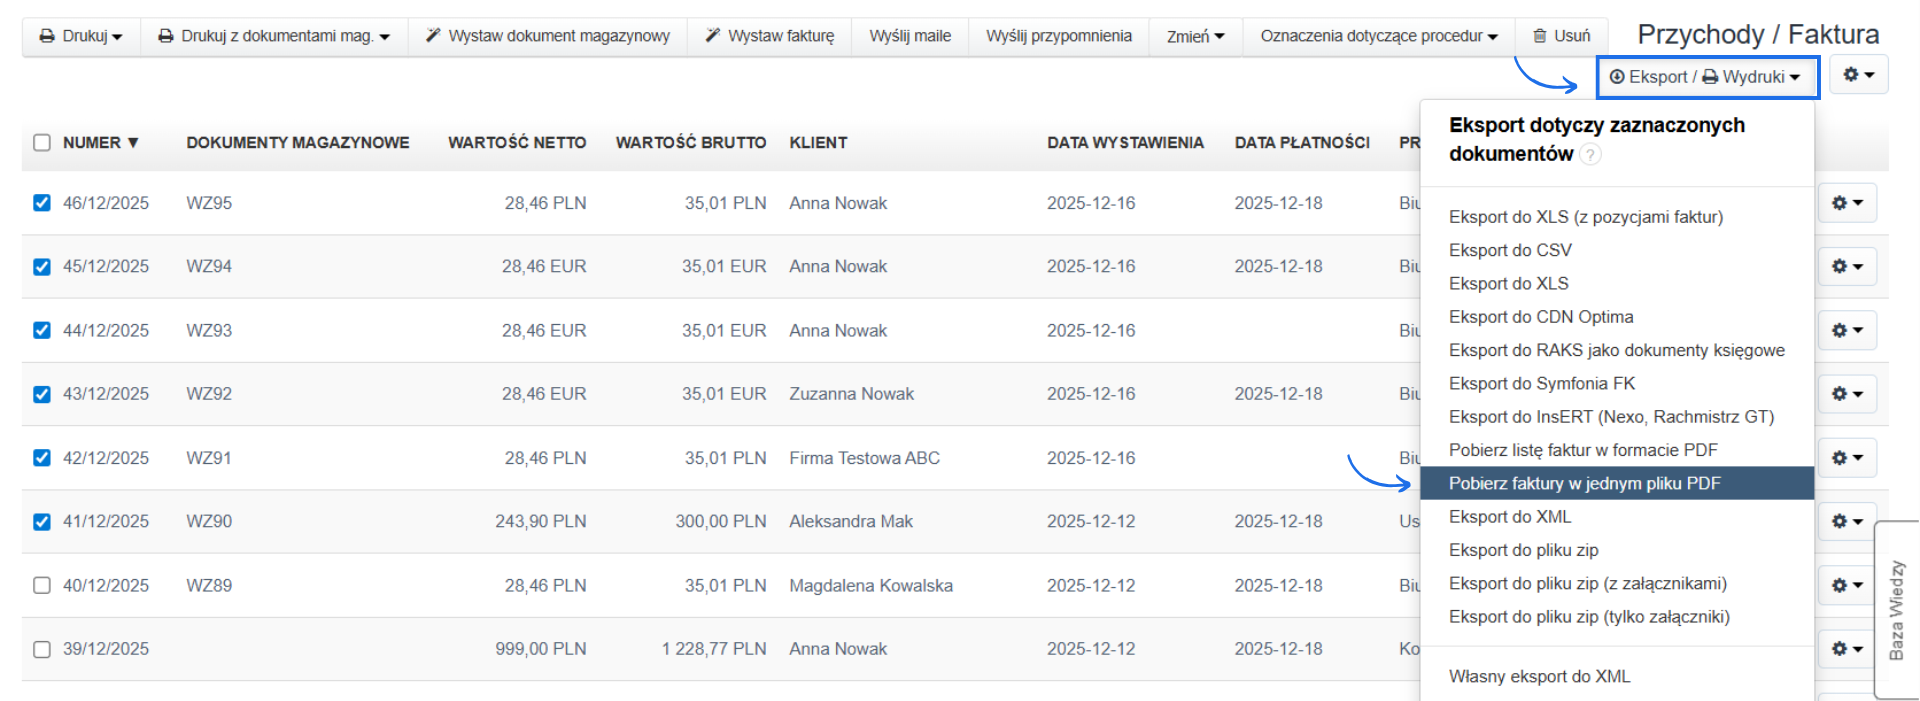
Task: Click the help question mark icon in export menu
Action: pos(1590,154)
